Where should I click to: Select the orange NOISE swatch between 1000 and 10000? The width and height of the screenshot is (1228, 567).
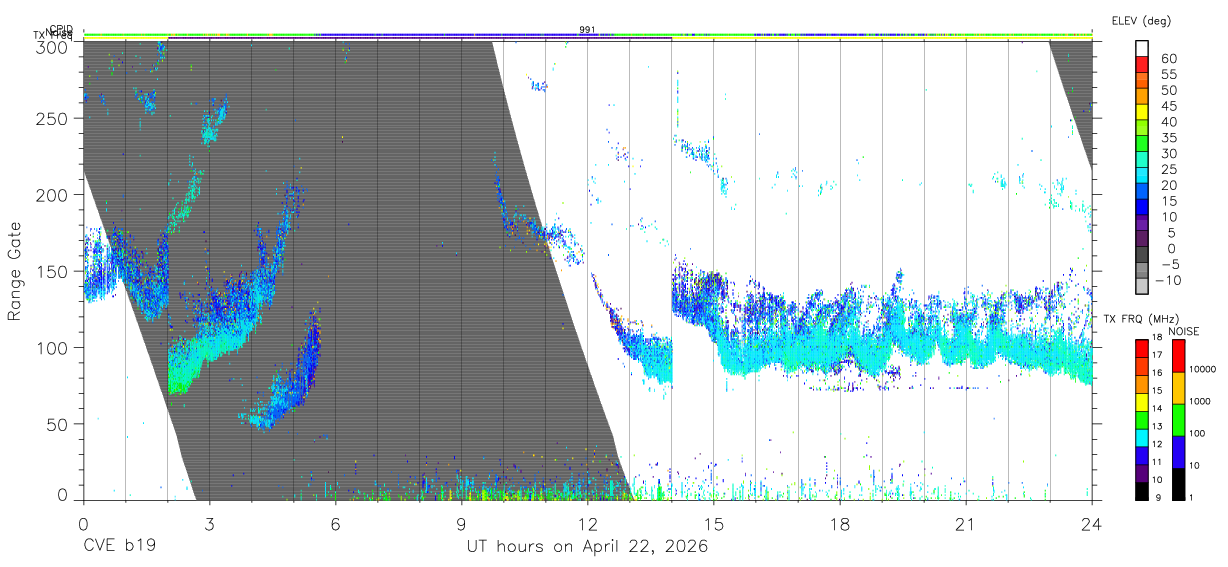point(1179,387)
